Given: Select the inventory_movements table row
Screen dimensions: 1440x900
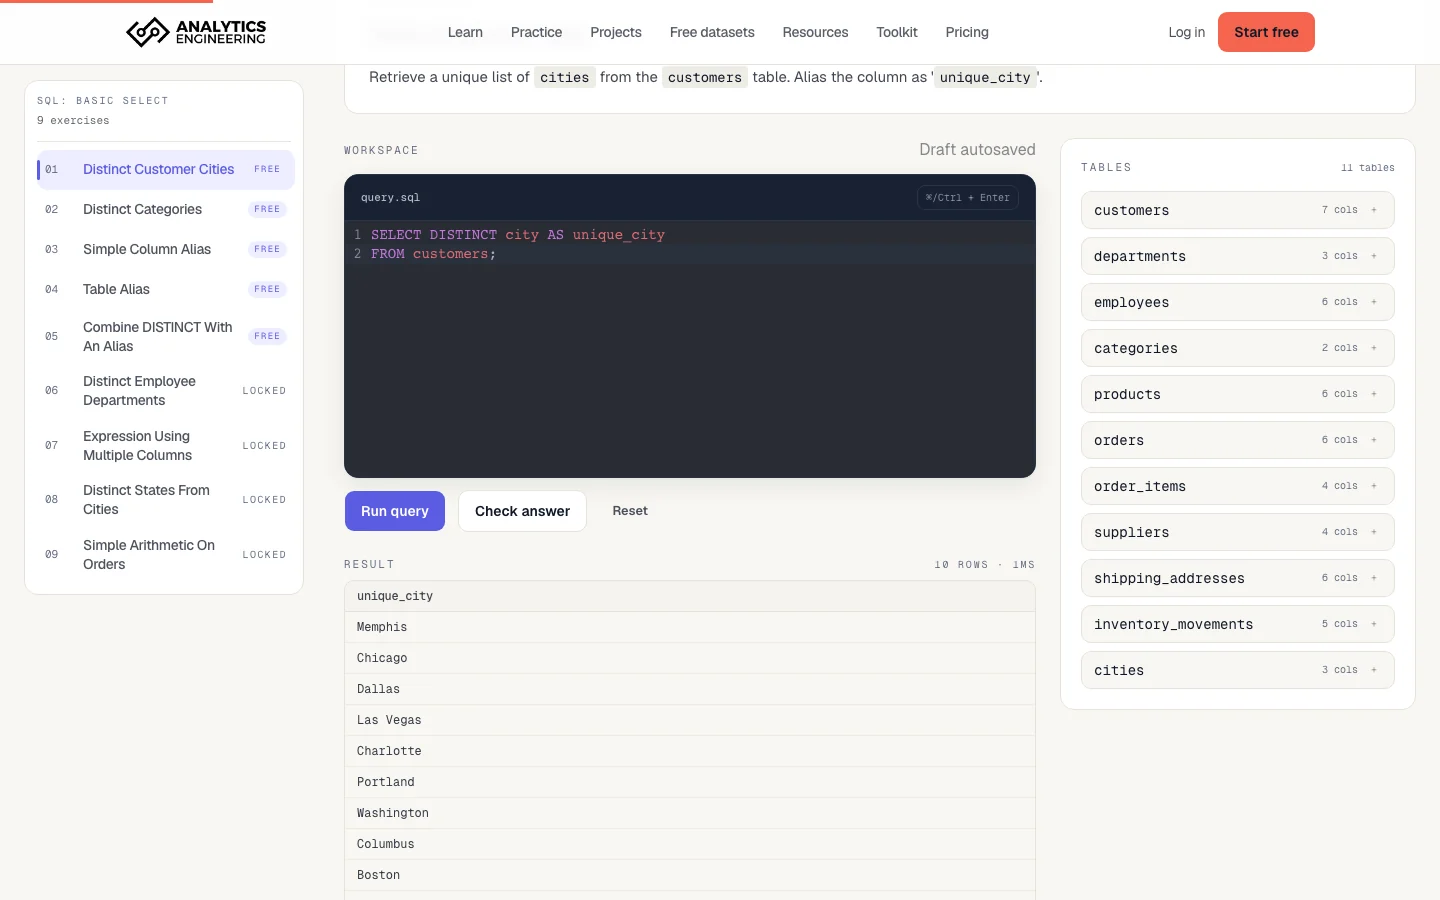Looking at the screenshot, I should click(x=1238, y=624).
